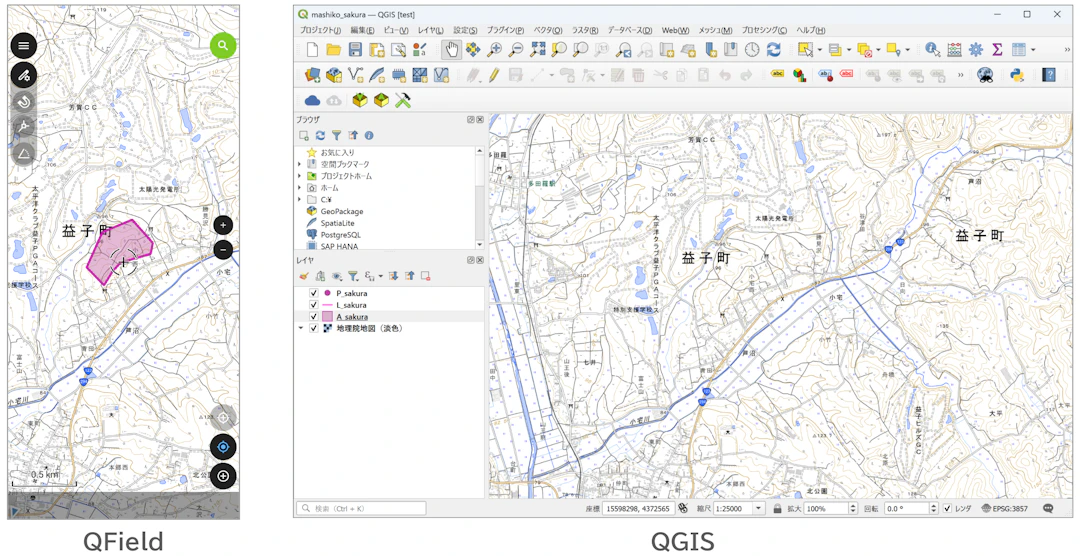The image size is (1080, 556).
Task: Zoom in with QField plus button
Action: pos(223,225)
